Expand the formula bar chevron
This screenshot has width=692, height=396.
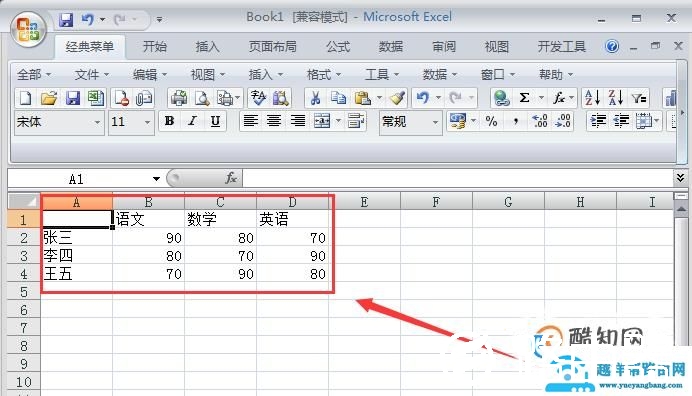pyautogui.click(x=681, y=178)
